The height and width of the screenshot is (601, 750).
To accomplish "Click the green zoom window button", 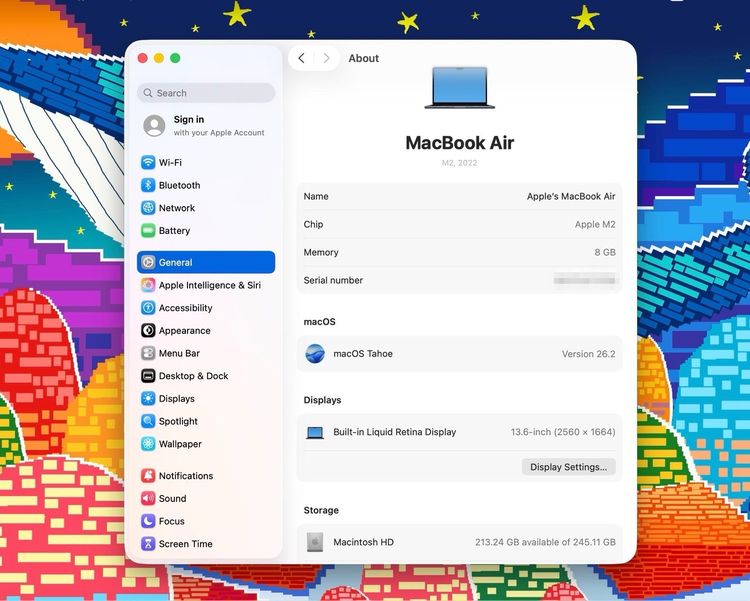I will (175, 58).
